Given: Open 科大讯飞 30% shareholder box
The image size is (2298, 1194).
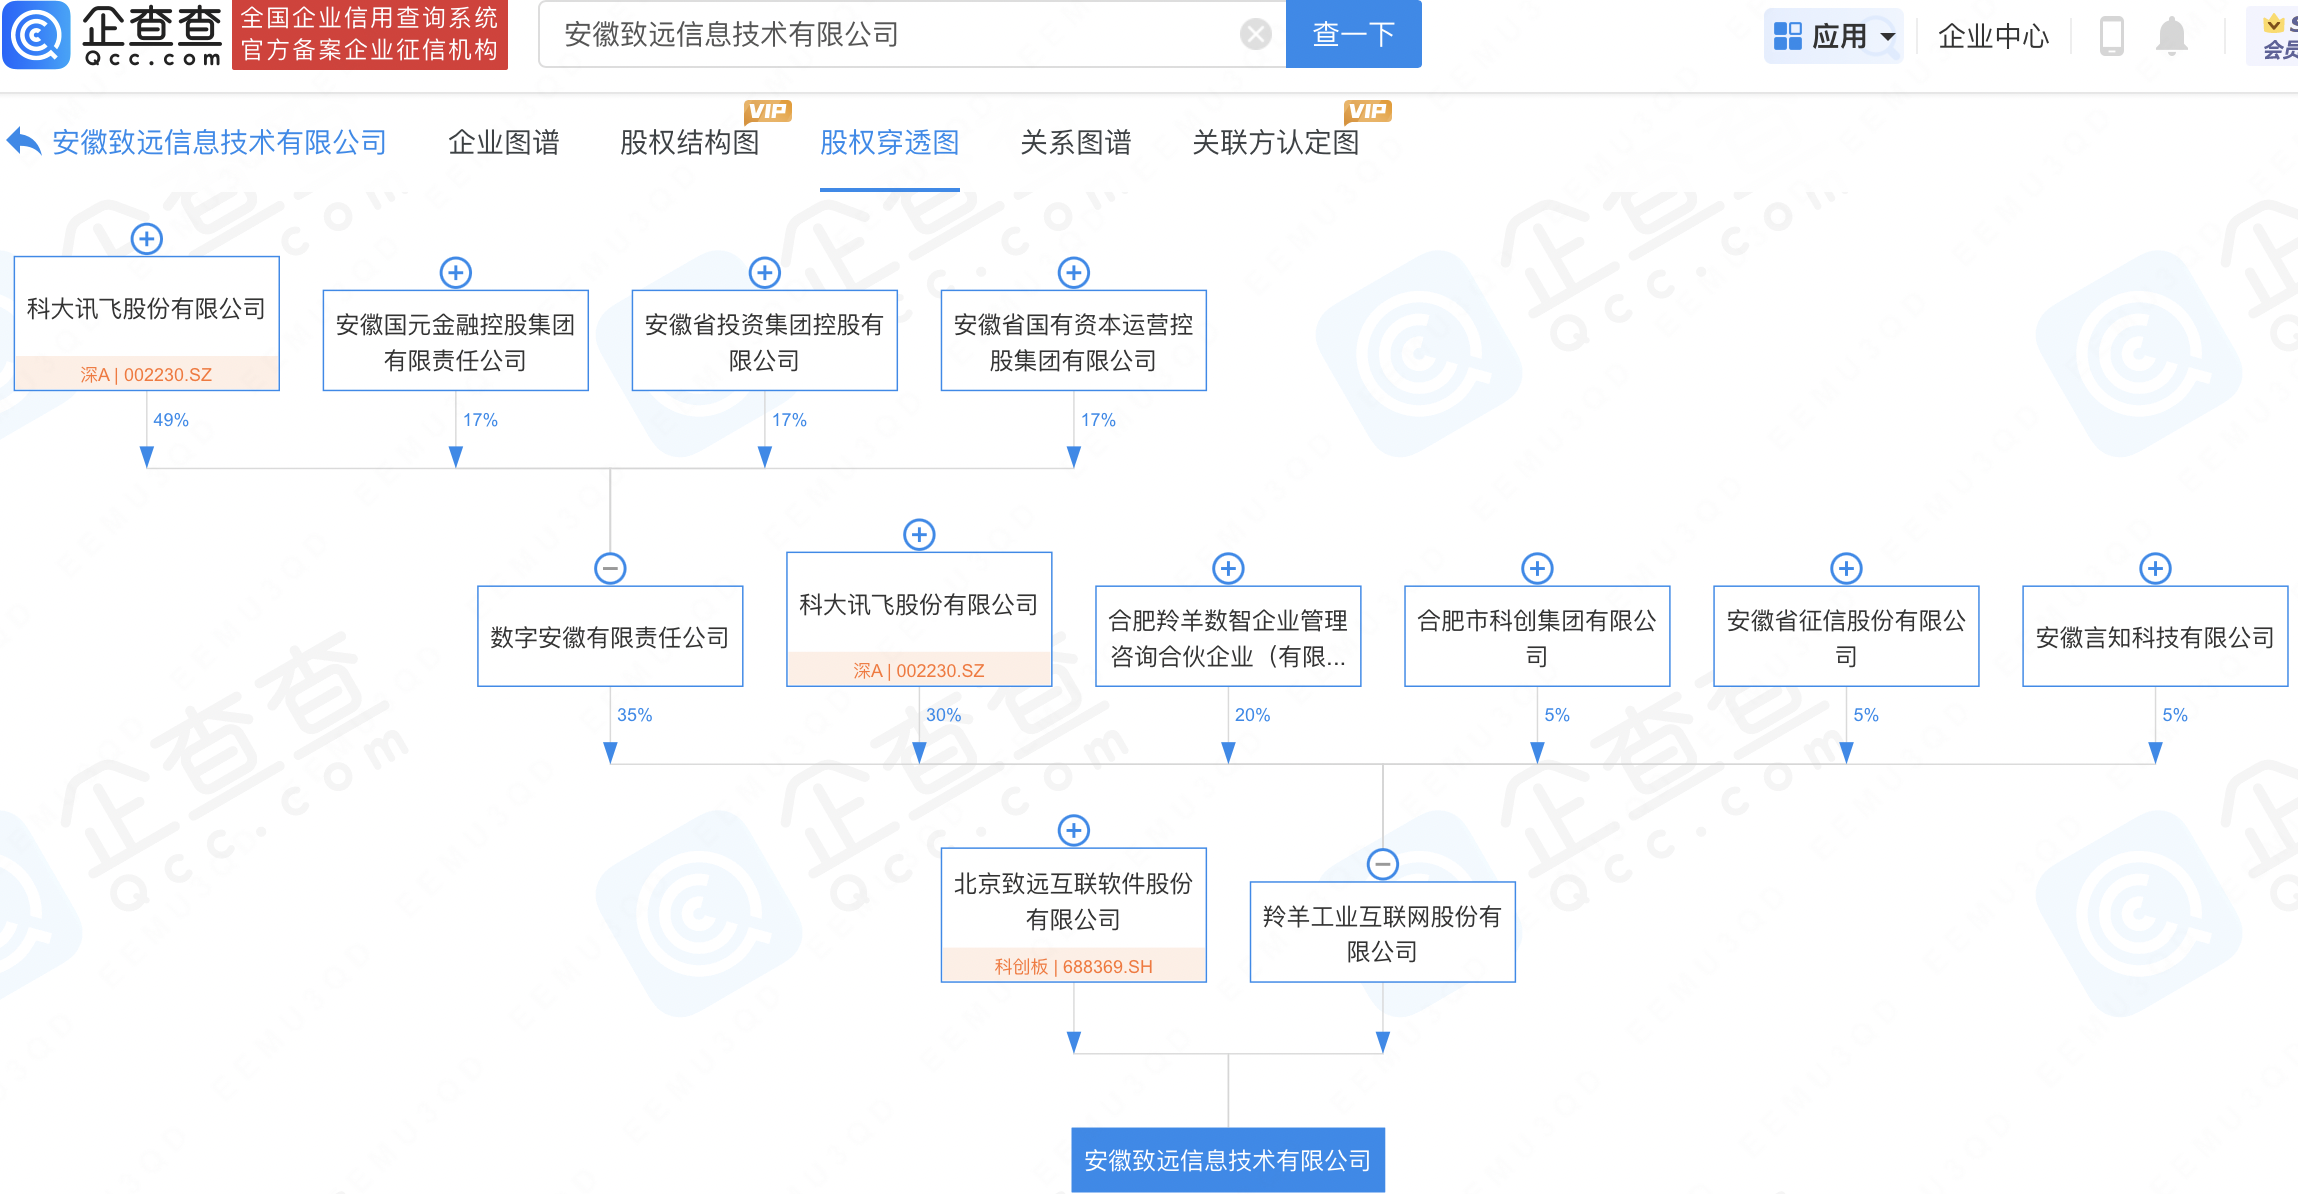Looking at the screenshot, I should click(x=919, y=619).
